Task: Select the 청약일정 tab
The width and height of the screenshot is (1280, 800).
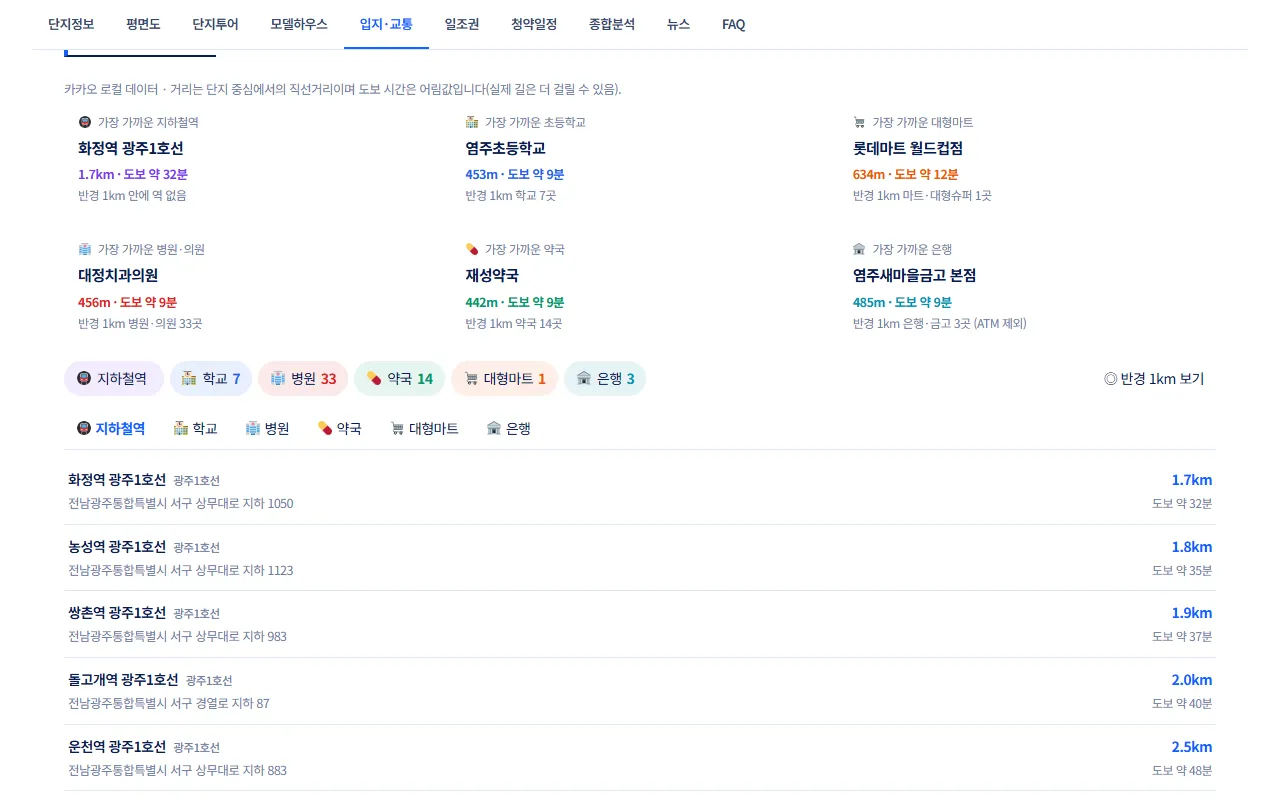Action: click(534, 24)
